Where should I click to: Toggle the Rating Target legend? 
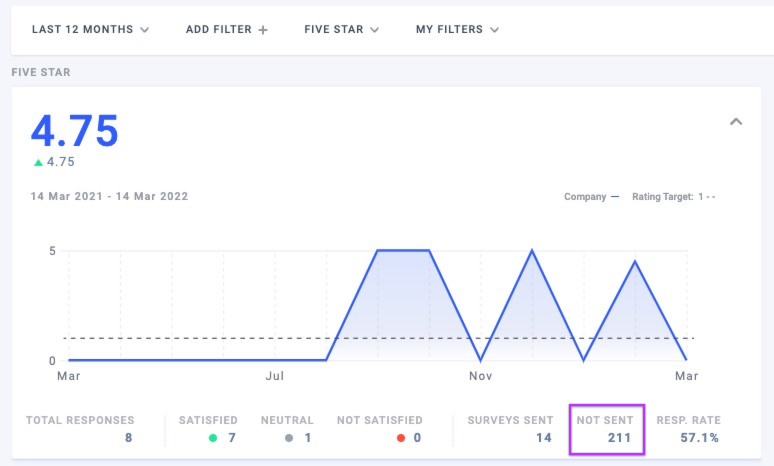coord(673,197)
